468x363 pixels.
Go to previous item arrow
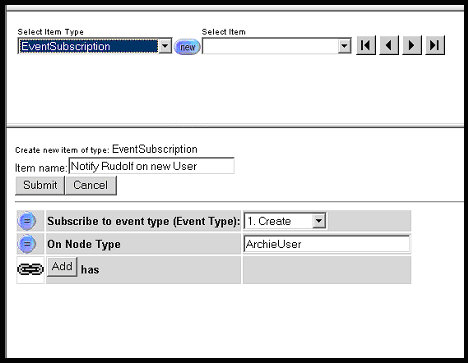click(389, 45)
